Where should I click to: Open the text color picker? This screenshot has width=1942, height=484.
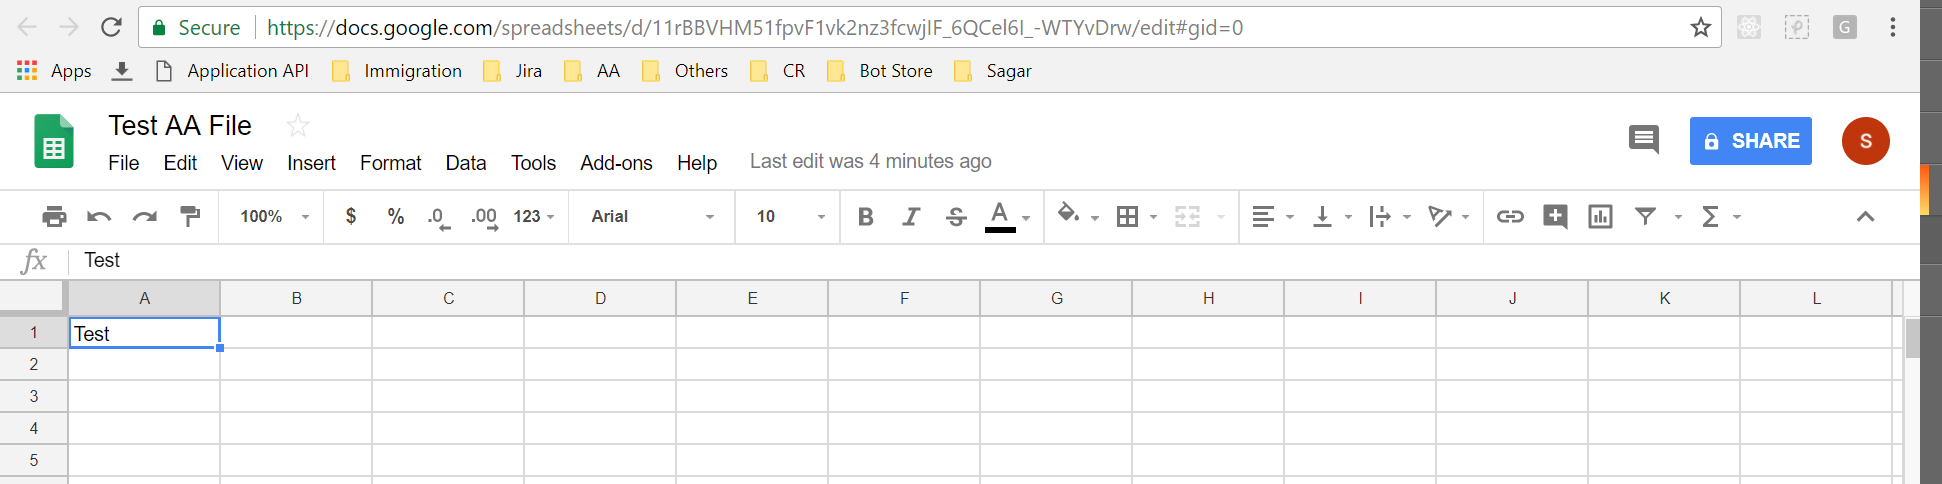(1000, 216)
